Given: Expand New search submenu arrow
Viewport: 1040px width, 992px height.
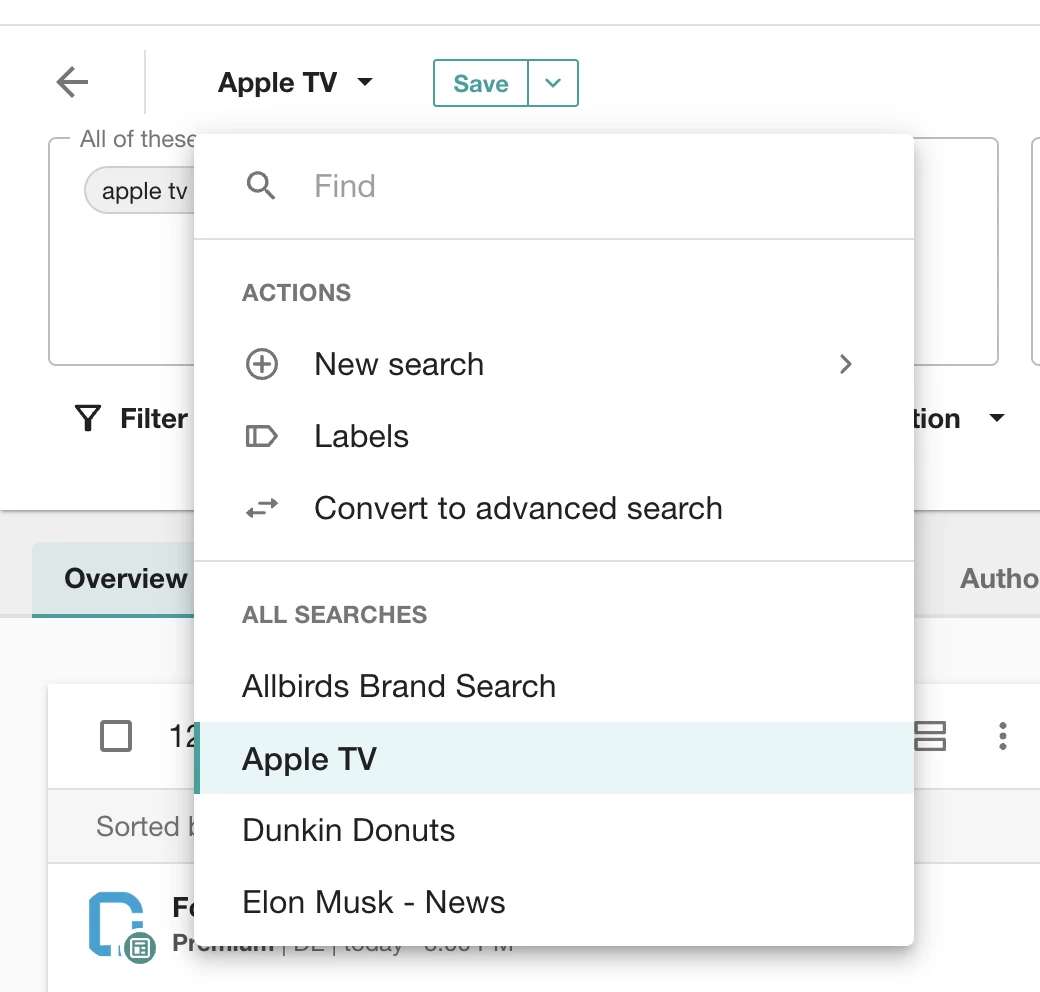Looking at the screenshot, I should coord(845,364).
